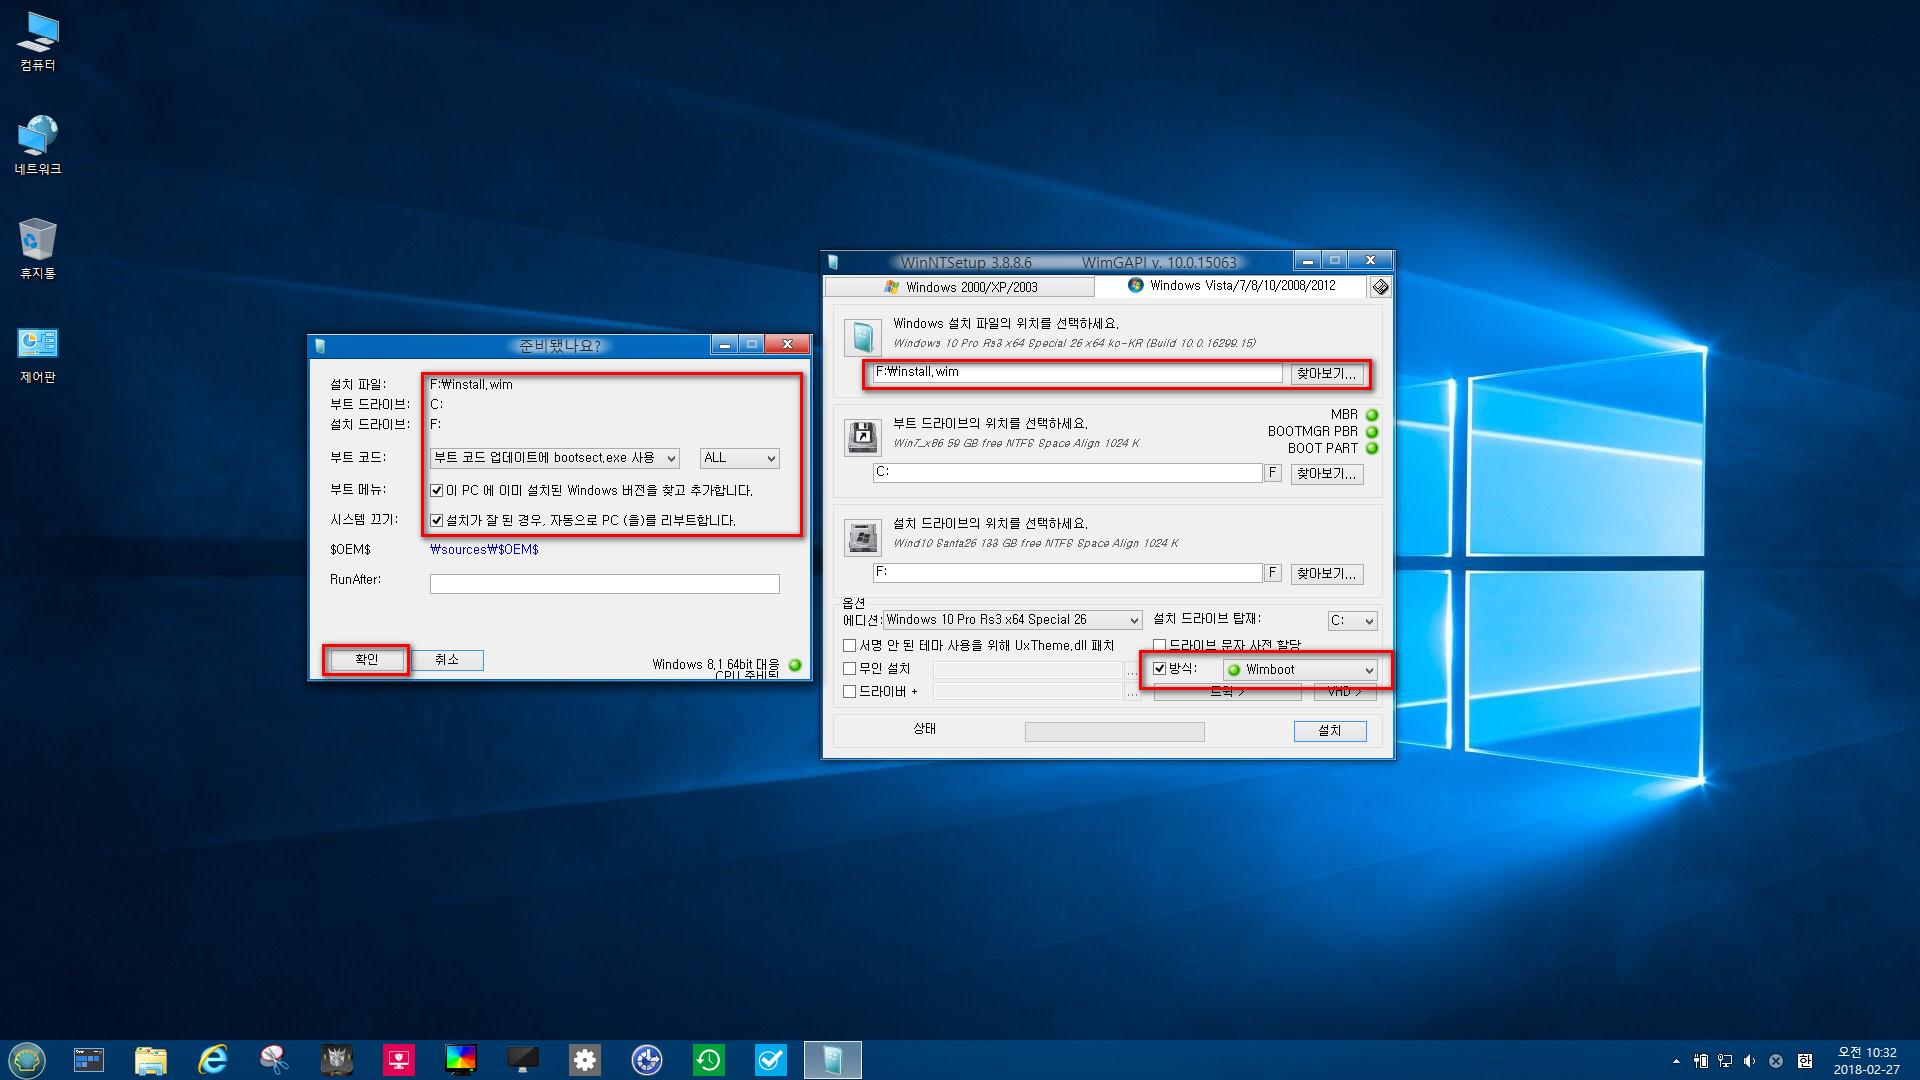Image resolution: width=1920 pixels, height=1080 pixels.
Task: Click the VHD > button
Action: [1344, 692]
